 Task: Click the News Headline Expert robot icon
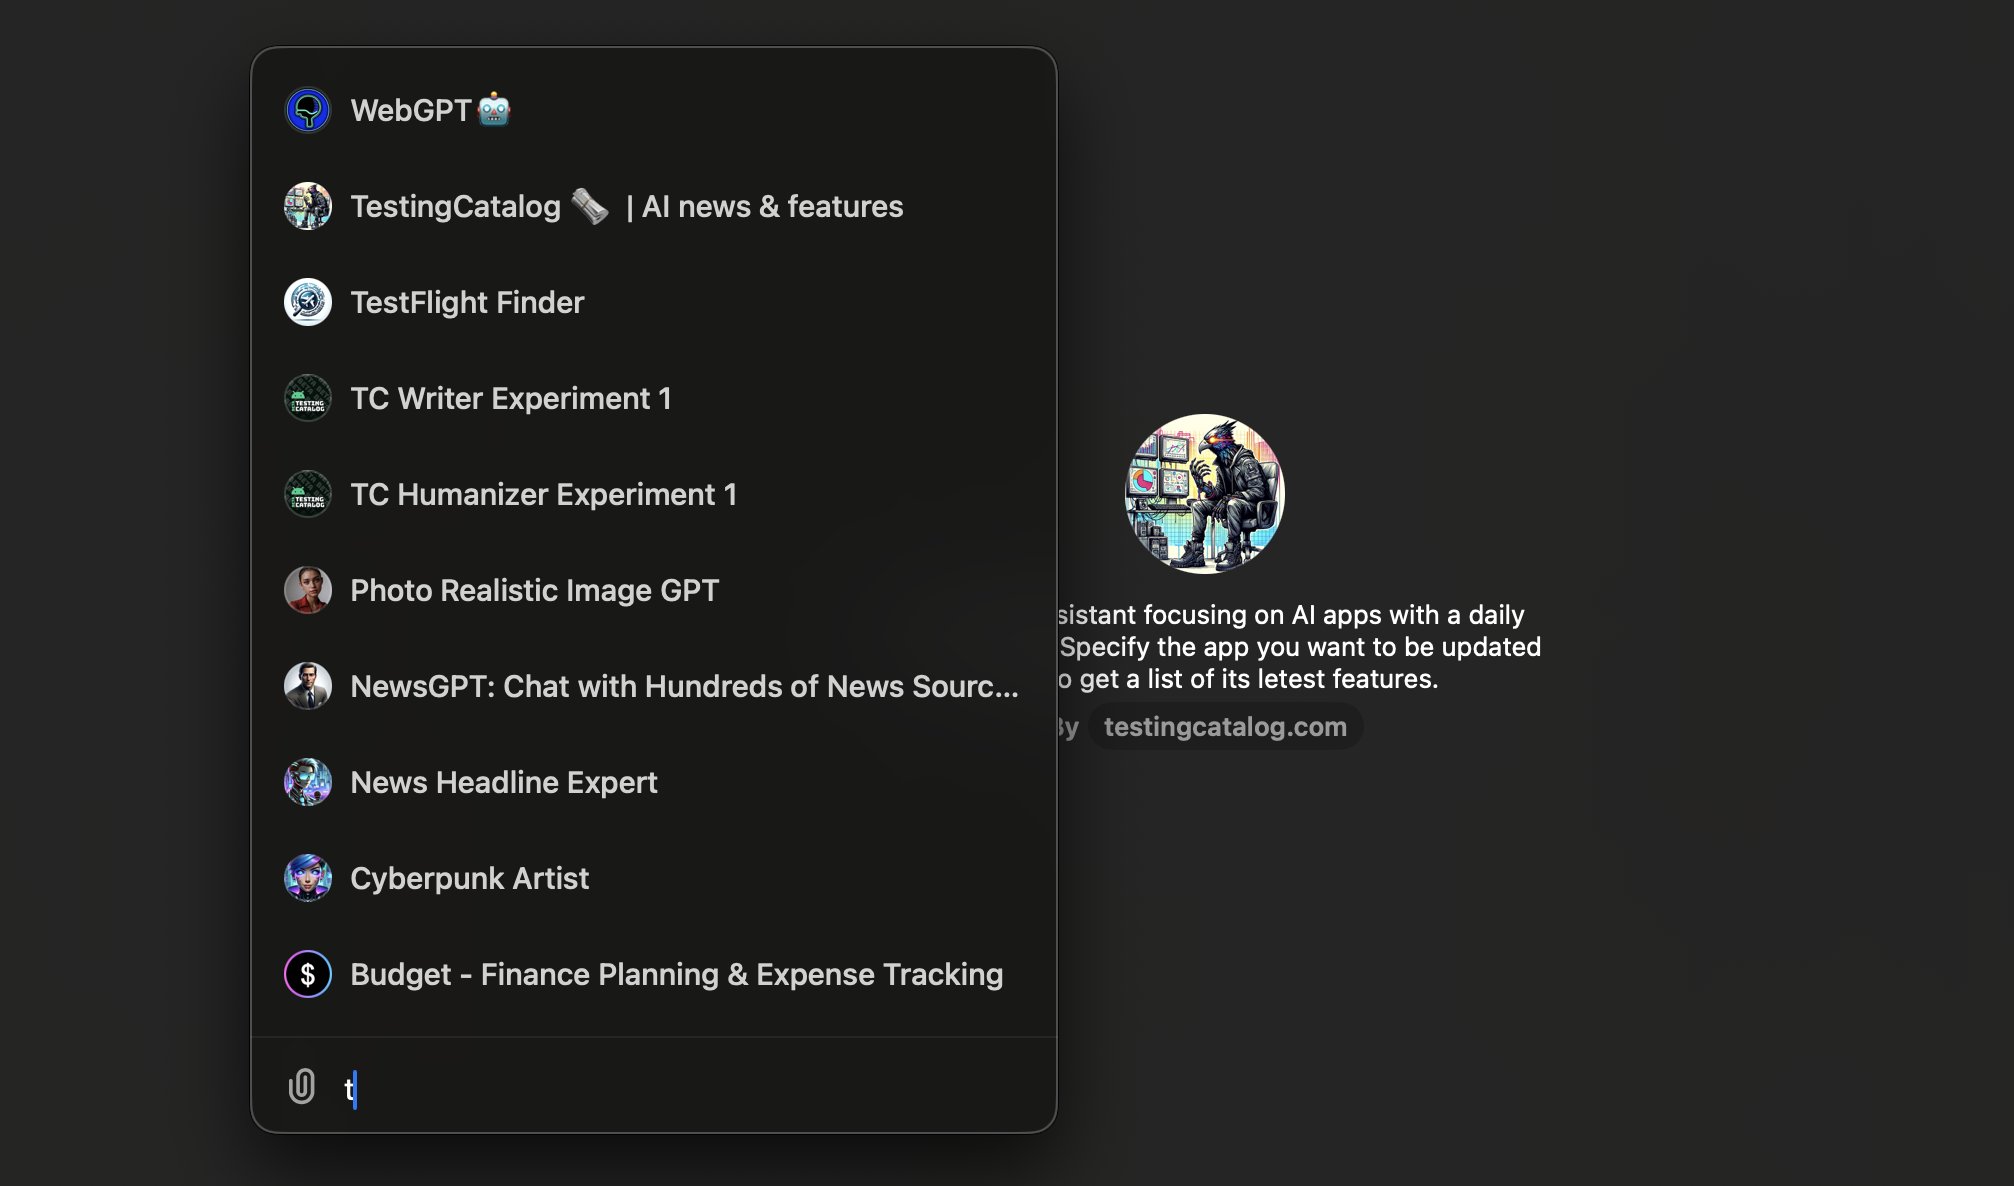[308, 782]
